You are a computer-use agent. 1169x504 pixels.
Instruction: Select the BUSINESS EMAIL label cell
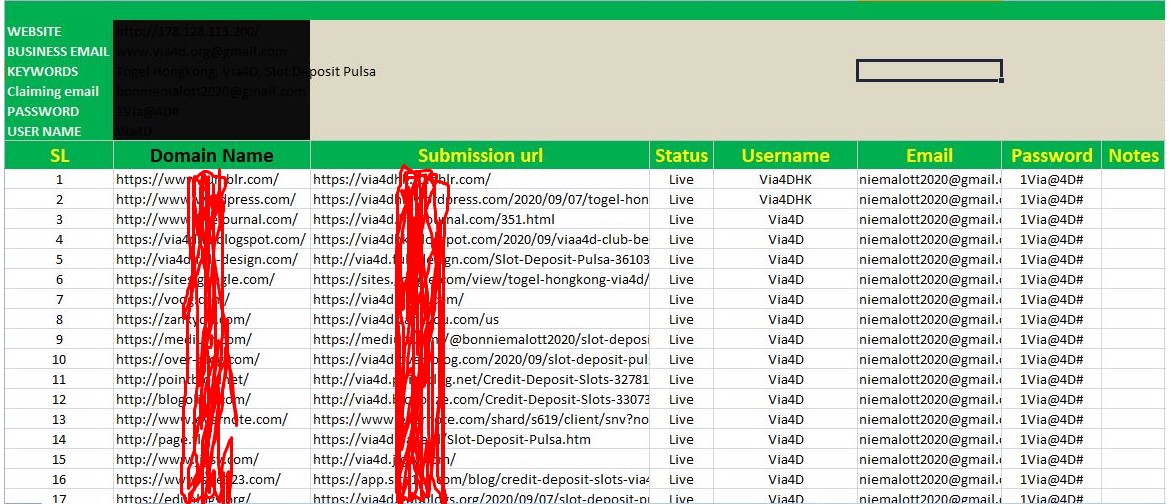pos(59,51)
